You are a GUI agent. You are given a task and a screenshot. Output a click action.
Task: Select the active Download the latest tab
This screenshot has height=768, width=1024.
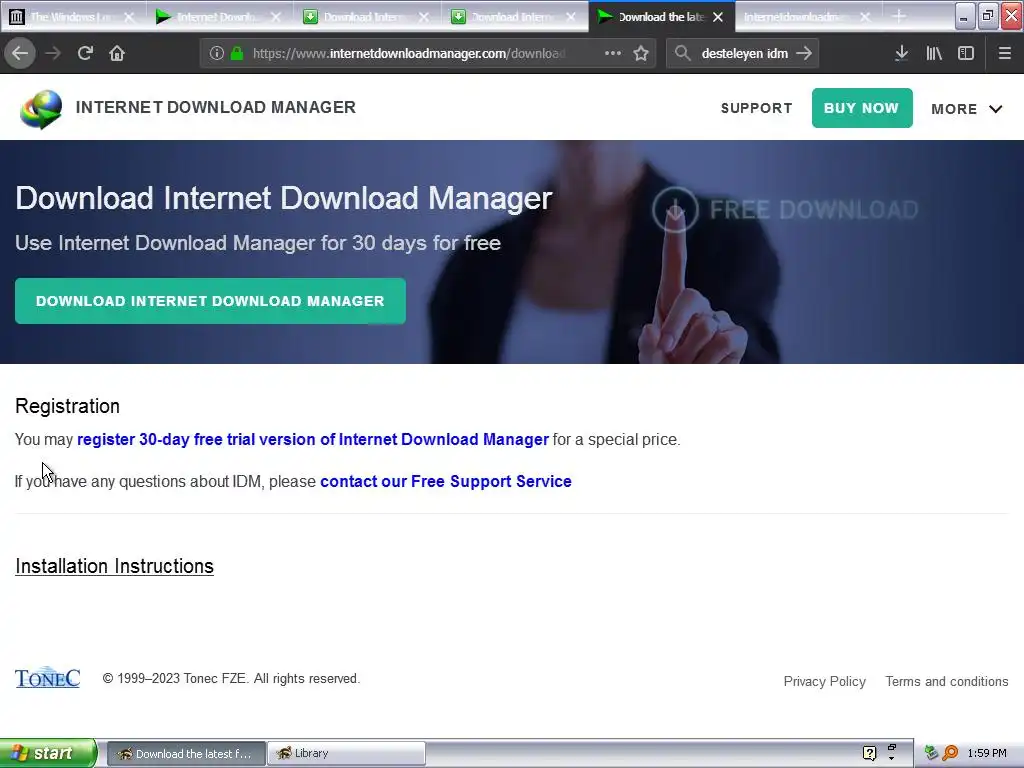click(661, 17)
